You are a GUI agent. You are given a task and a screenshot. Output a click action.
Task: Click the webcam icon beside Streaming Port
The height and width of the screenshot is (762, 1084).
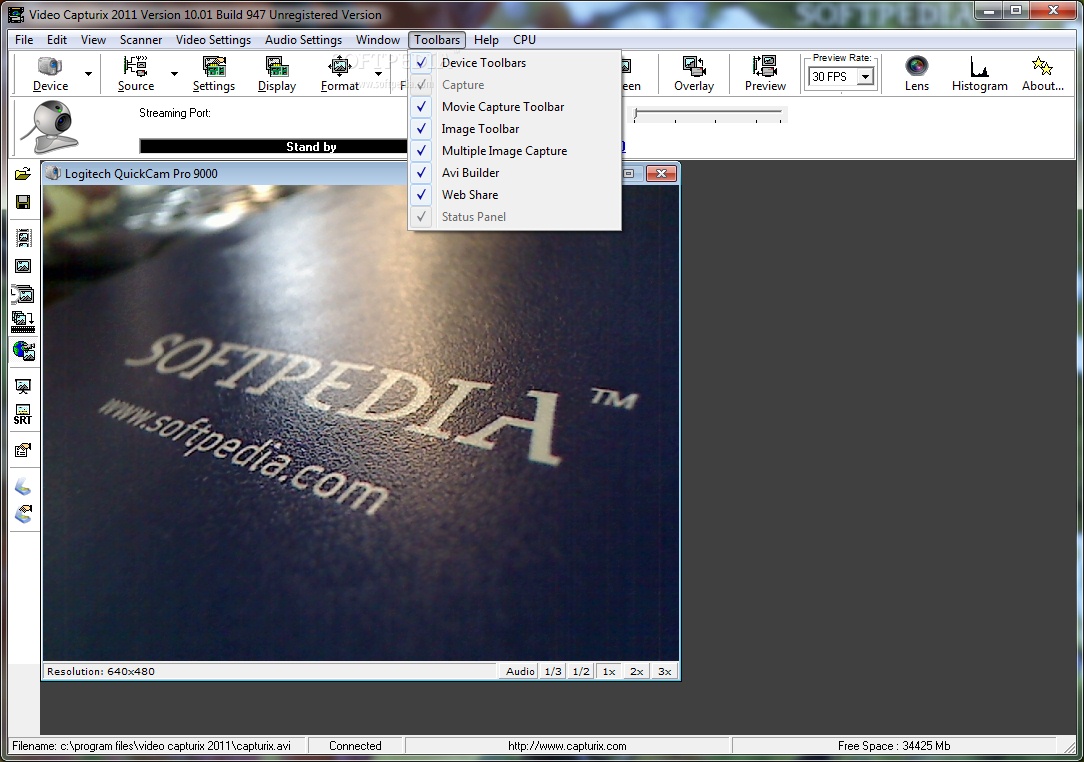[x=50, y=127]
